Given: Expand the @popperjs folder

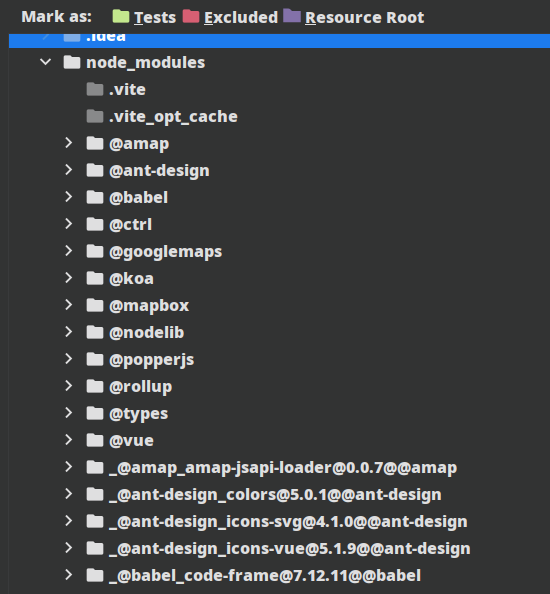Looking at the screenshot, I should (x=69, y=359).
